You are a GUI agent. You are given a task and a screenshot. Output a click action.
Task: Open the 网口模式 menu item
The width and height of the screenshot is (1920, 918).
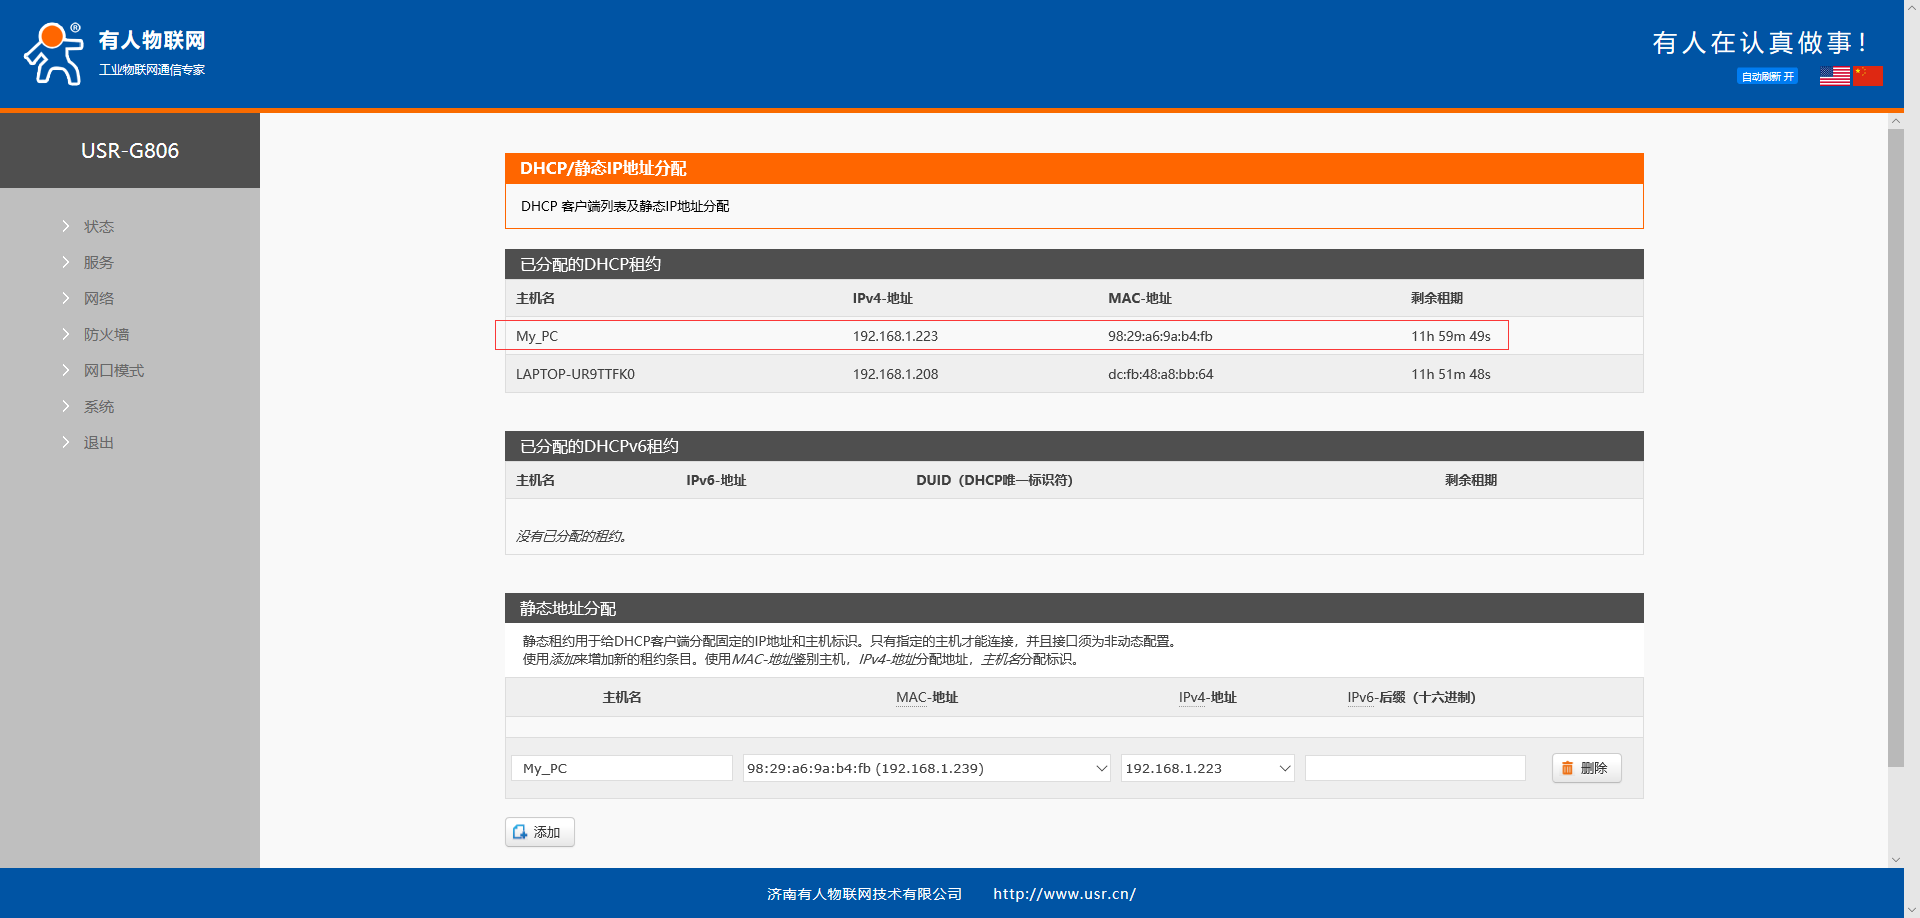113,371
